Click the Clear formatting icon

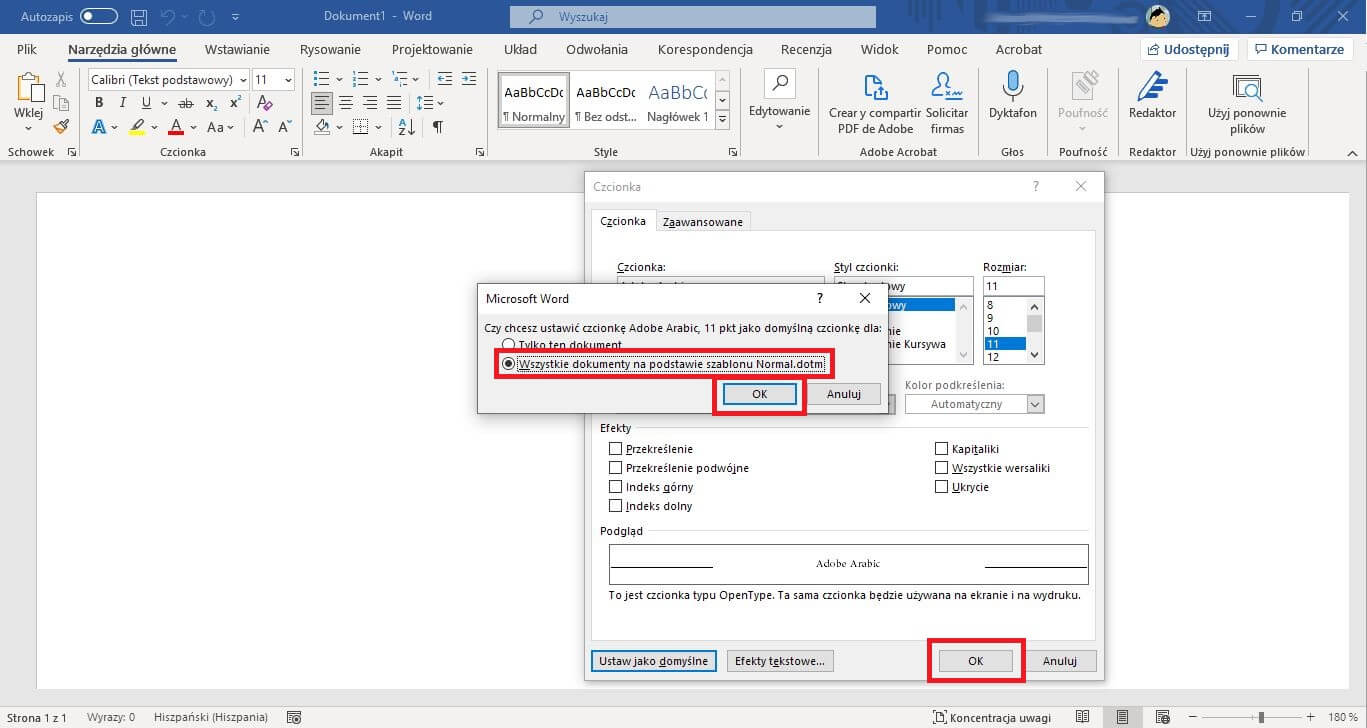point(265,103)
